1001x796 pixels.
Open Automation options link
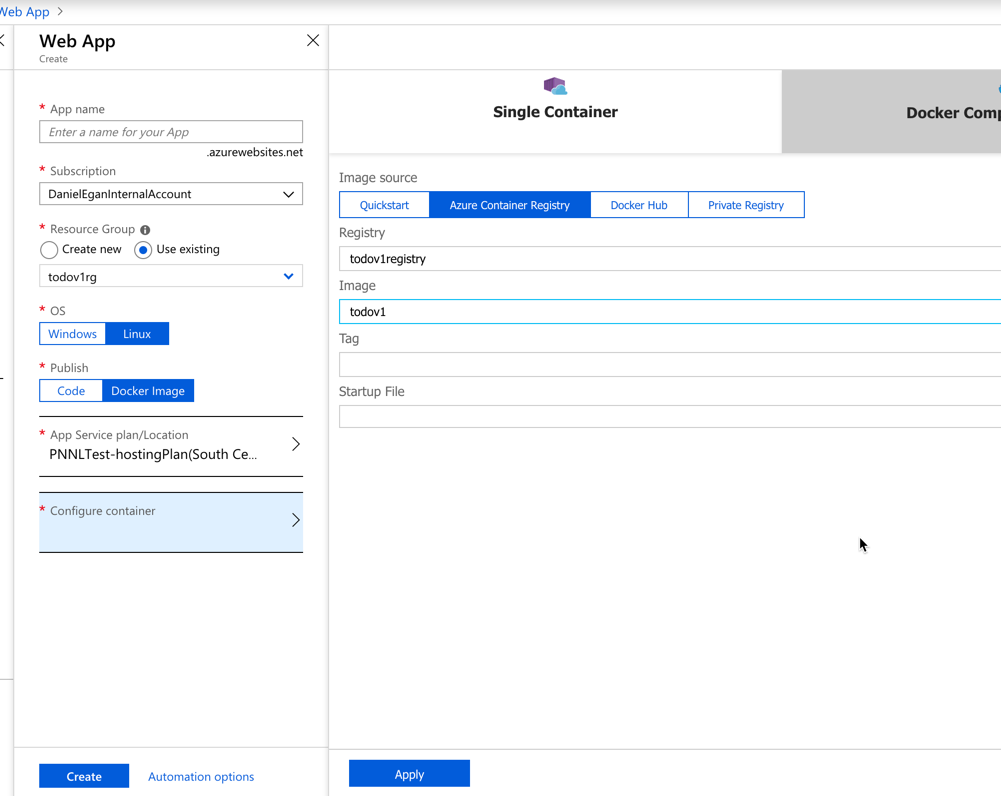point(201,777)
